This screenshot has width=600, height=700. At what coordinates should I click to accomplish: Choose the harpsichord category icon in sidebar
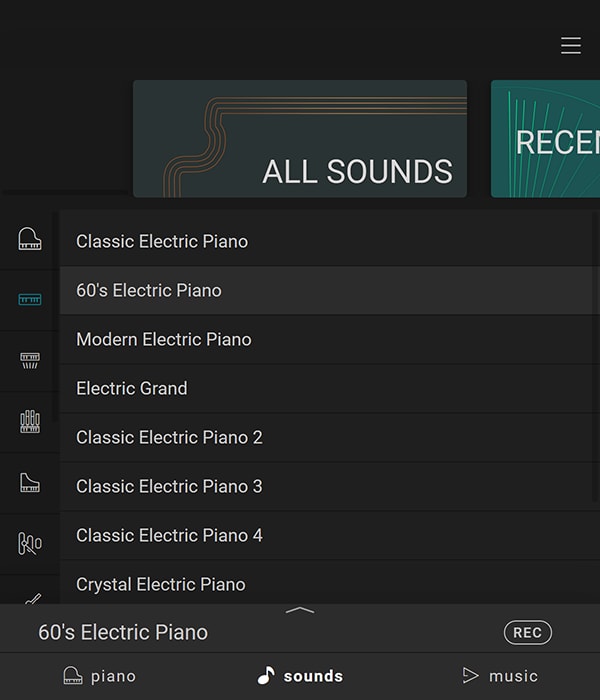(30, 360)
